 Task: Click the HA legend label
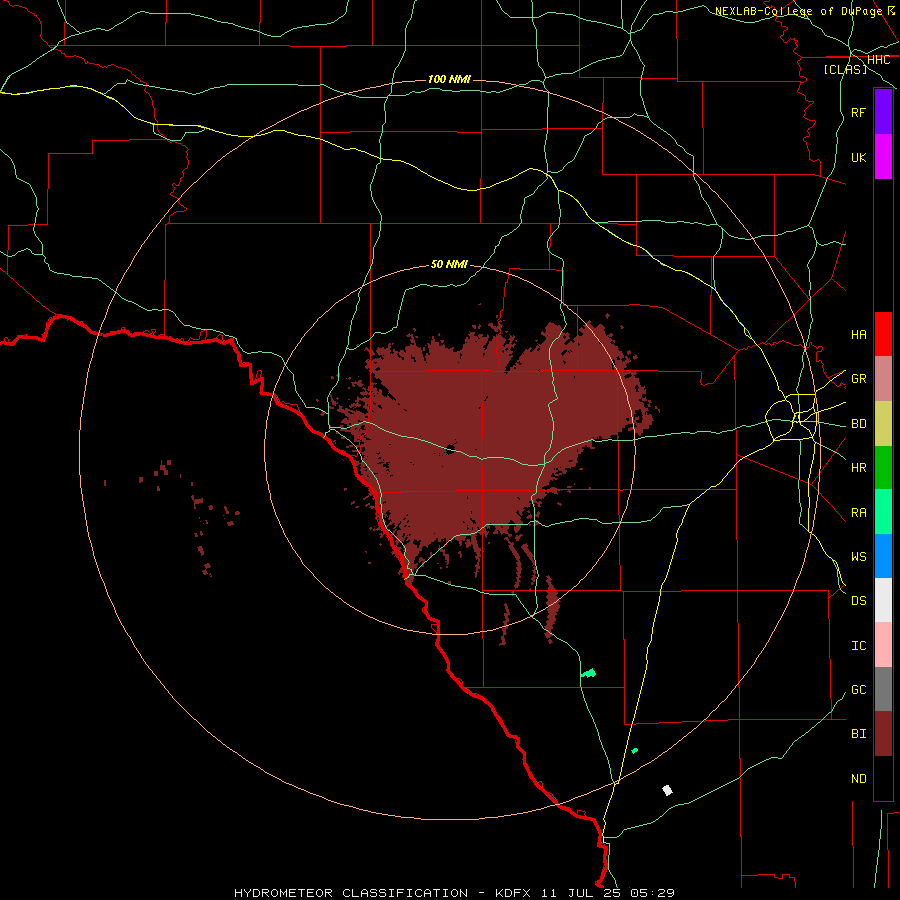click(x=858, y=334)
